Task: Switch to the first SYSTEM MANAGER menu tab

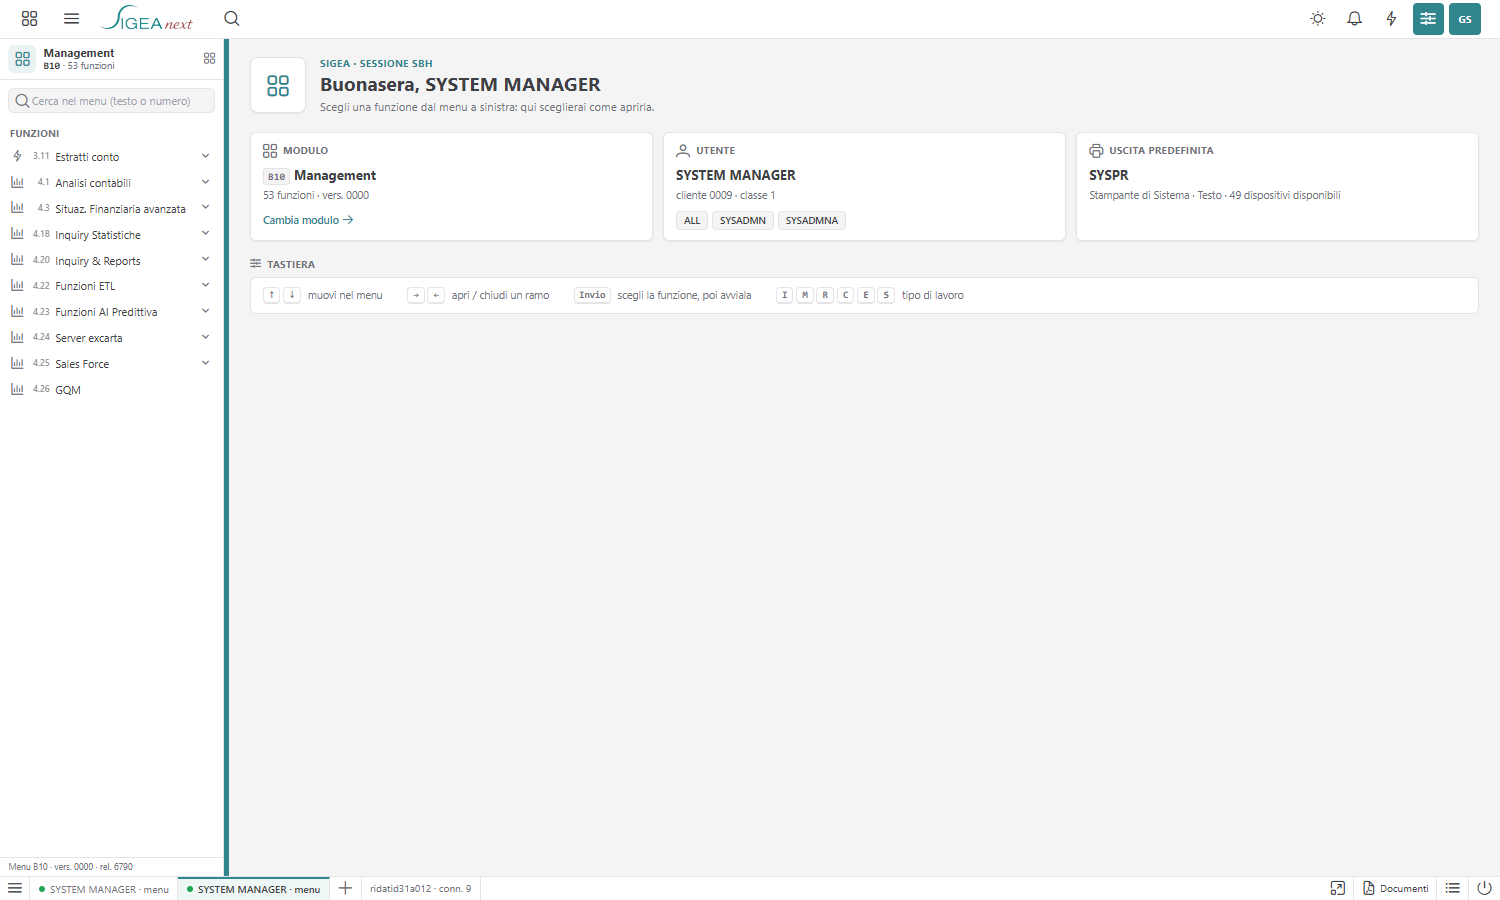Action: point(103,889)
